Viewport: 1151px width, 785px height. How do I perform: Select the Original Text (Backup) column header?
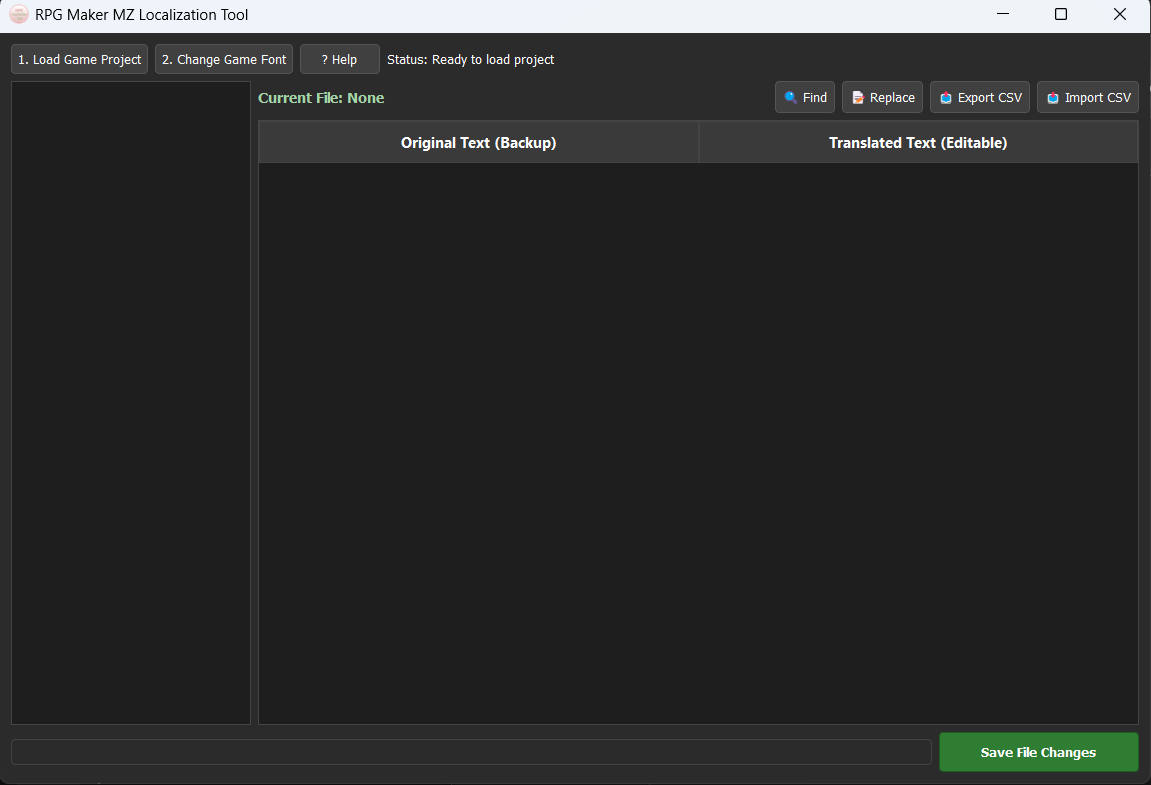tap(479, 142)
